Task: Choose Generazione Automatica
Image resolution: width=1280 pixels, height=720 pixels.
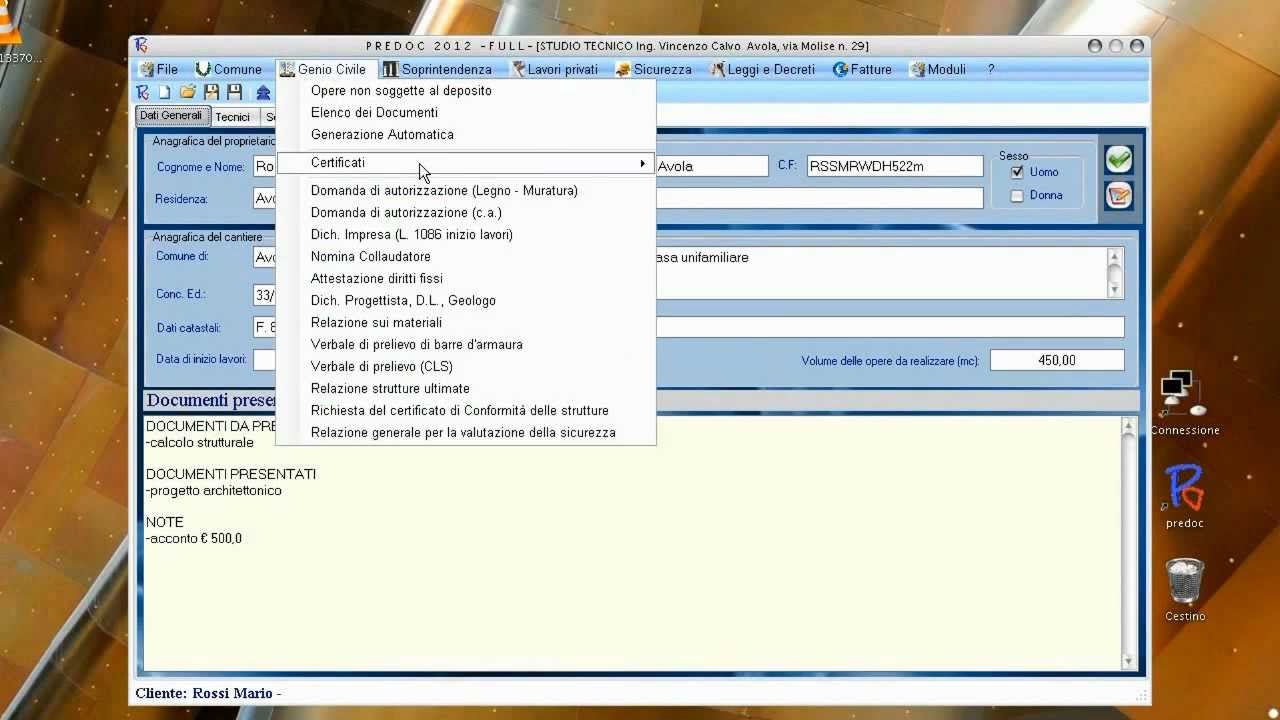Action: [465, 134]
